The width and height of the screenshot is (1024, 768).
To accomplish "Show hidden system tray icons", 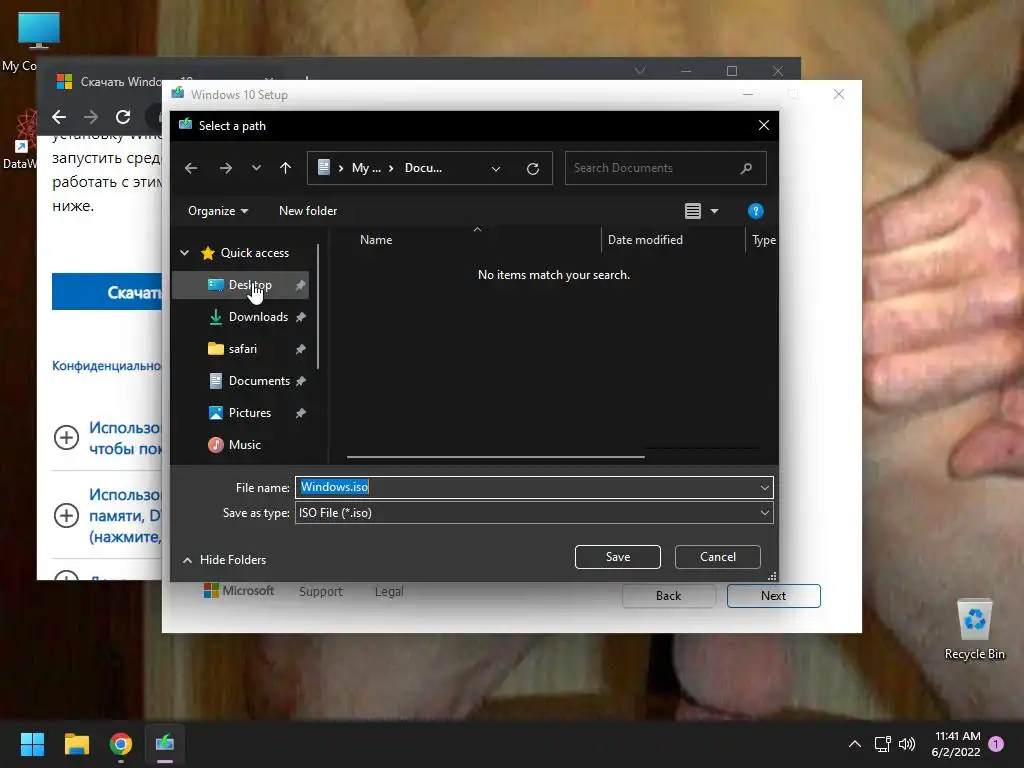I will (x=854, y=744).
